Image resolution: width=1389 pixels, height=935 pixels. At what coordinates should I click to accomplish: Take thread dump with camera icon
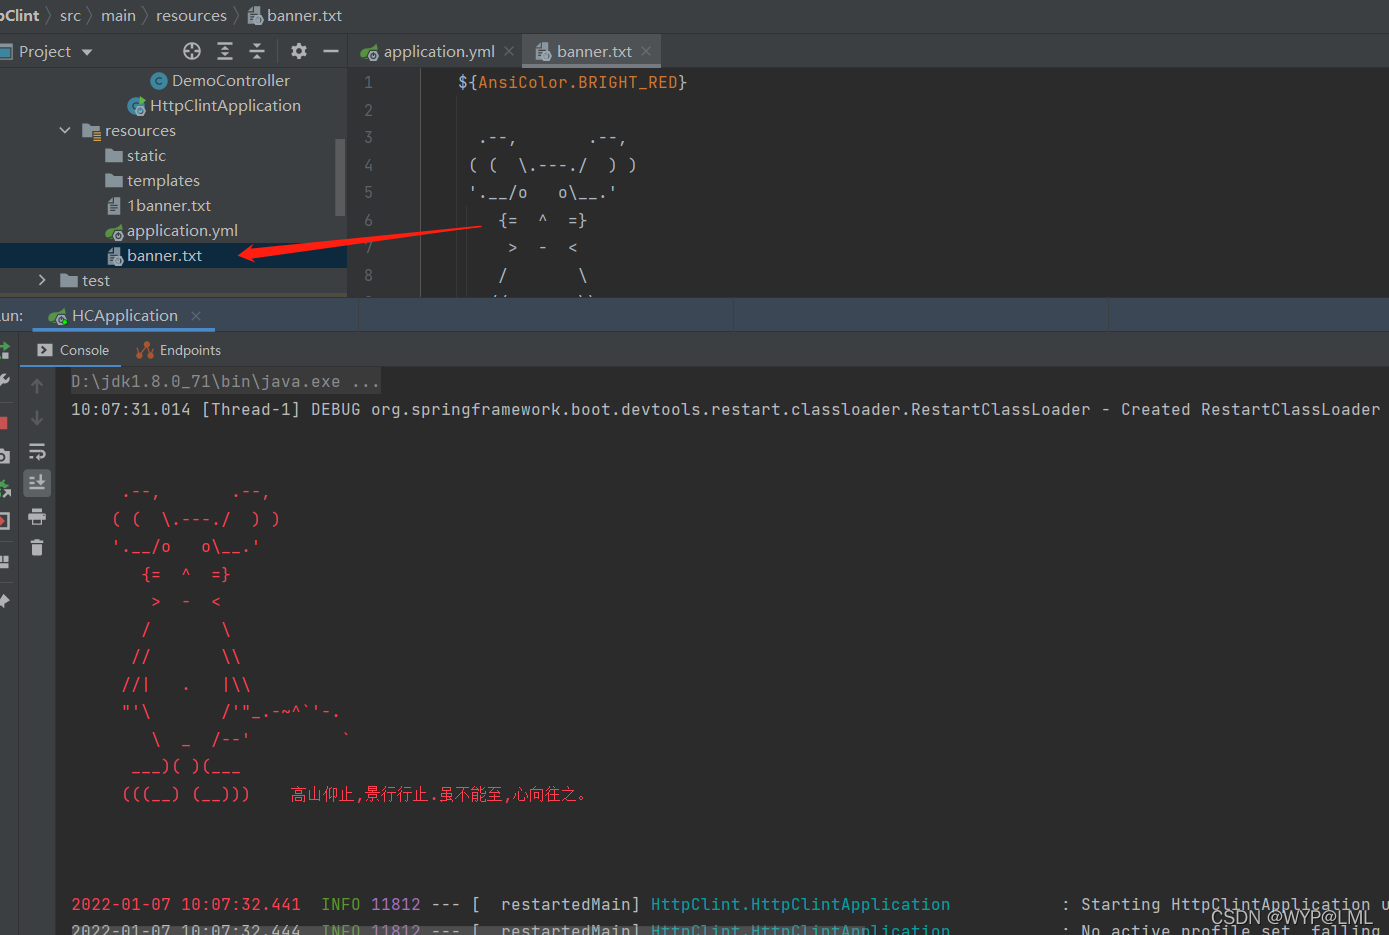click(x=4, y=456)
